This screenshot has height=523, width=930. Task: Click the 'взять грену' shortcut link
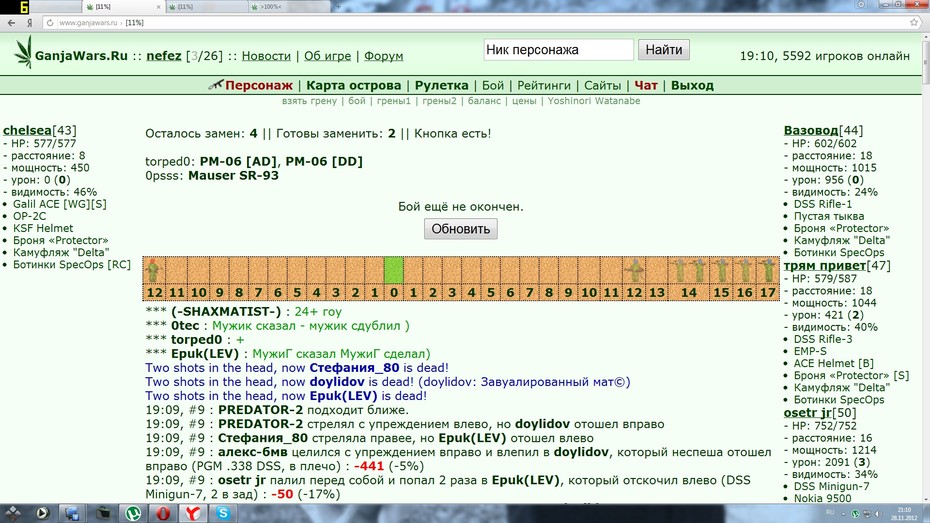click(x=309, y=101)
